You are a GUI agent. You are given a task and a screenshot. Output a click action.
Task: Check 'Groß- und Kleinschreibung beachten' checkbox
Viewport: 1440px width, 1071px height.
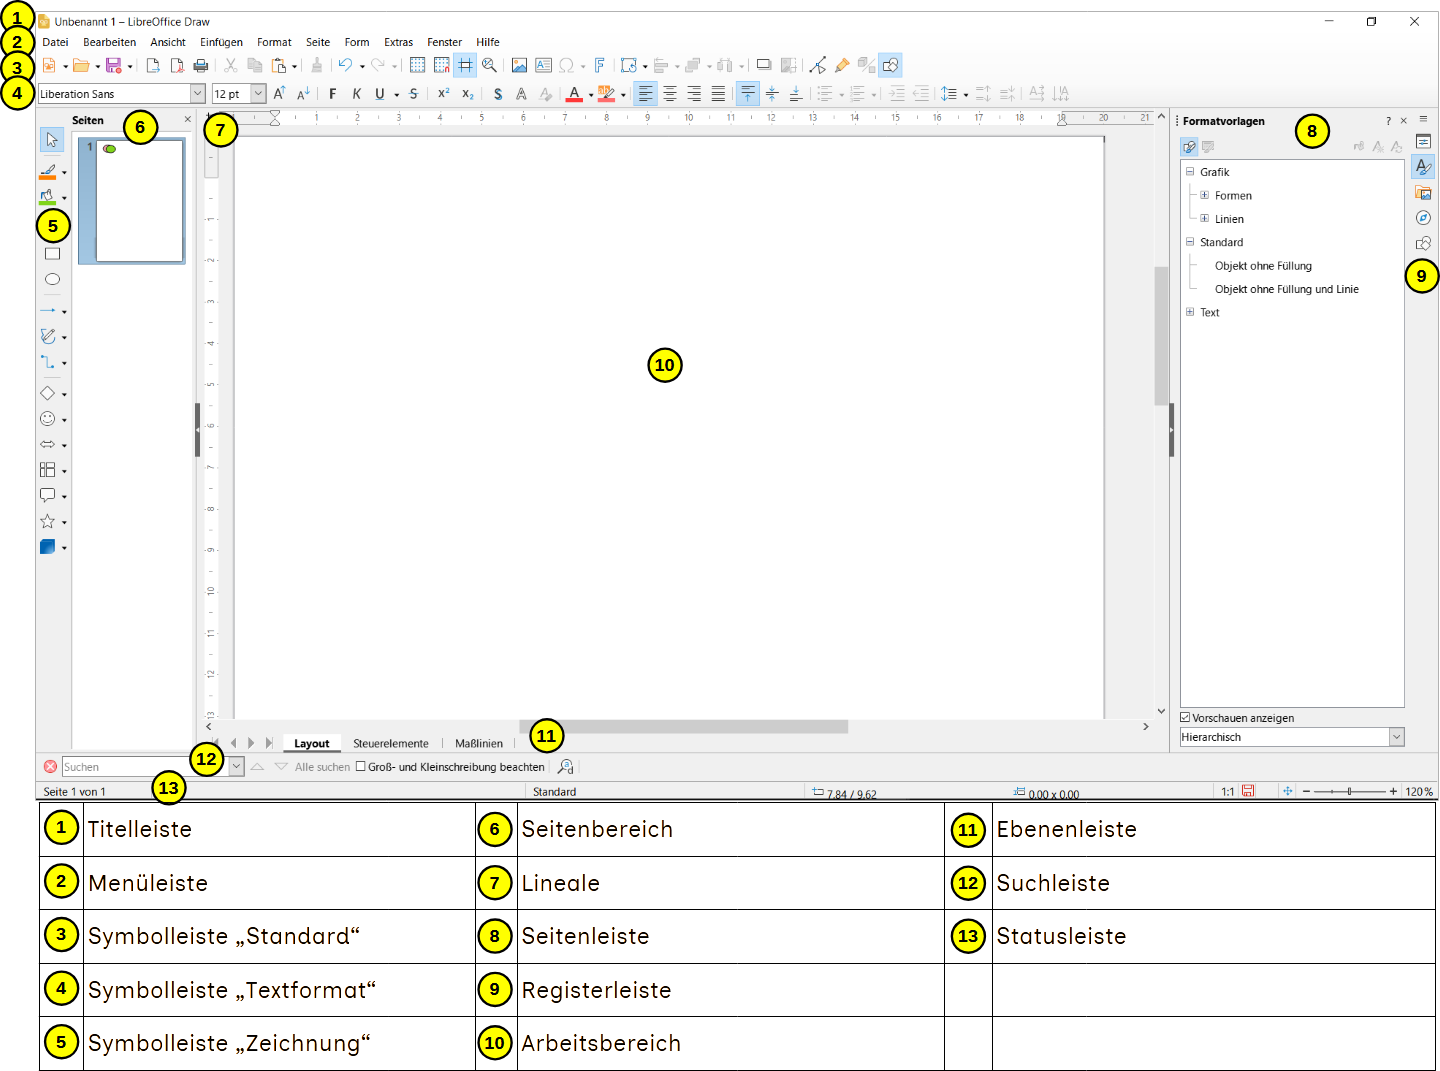361,767
